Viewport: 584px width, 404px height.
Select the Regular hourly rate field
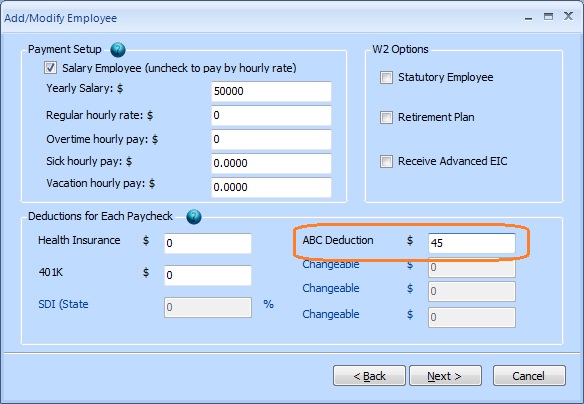tap(271, 115)
